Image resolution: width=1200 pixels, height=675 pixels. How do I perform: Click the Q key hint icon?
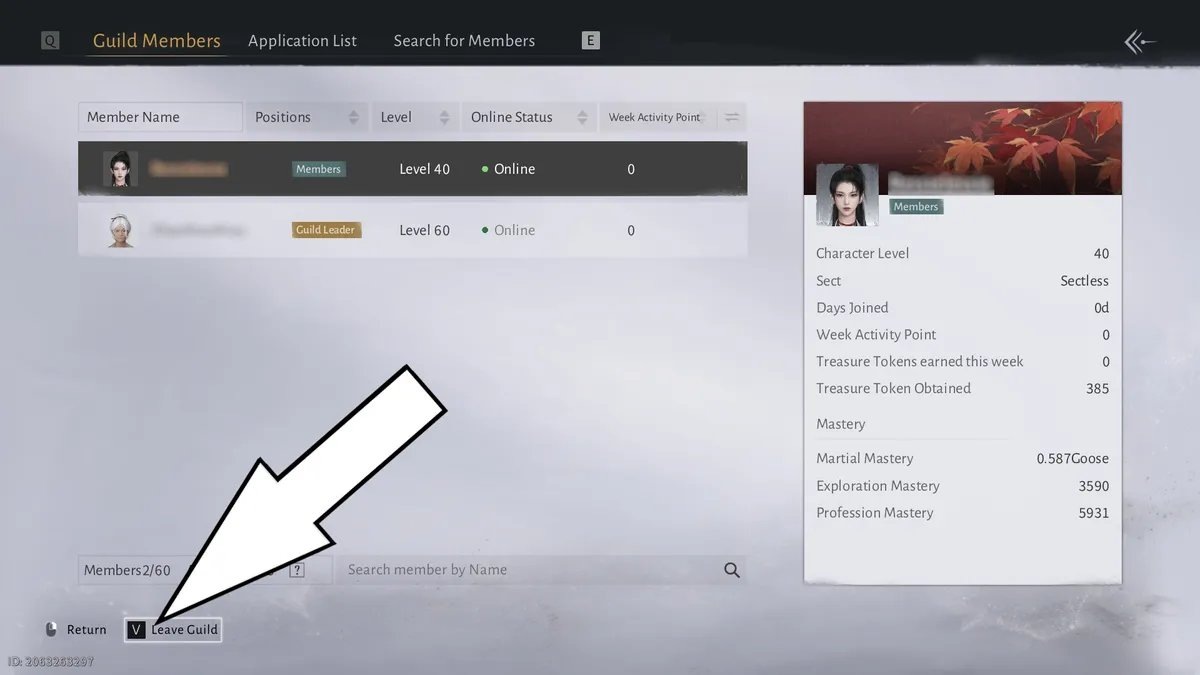pyautogui.click(x=50, y=41)
